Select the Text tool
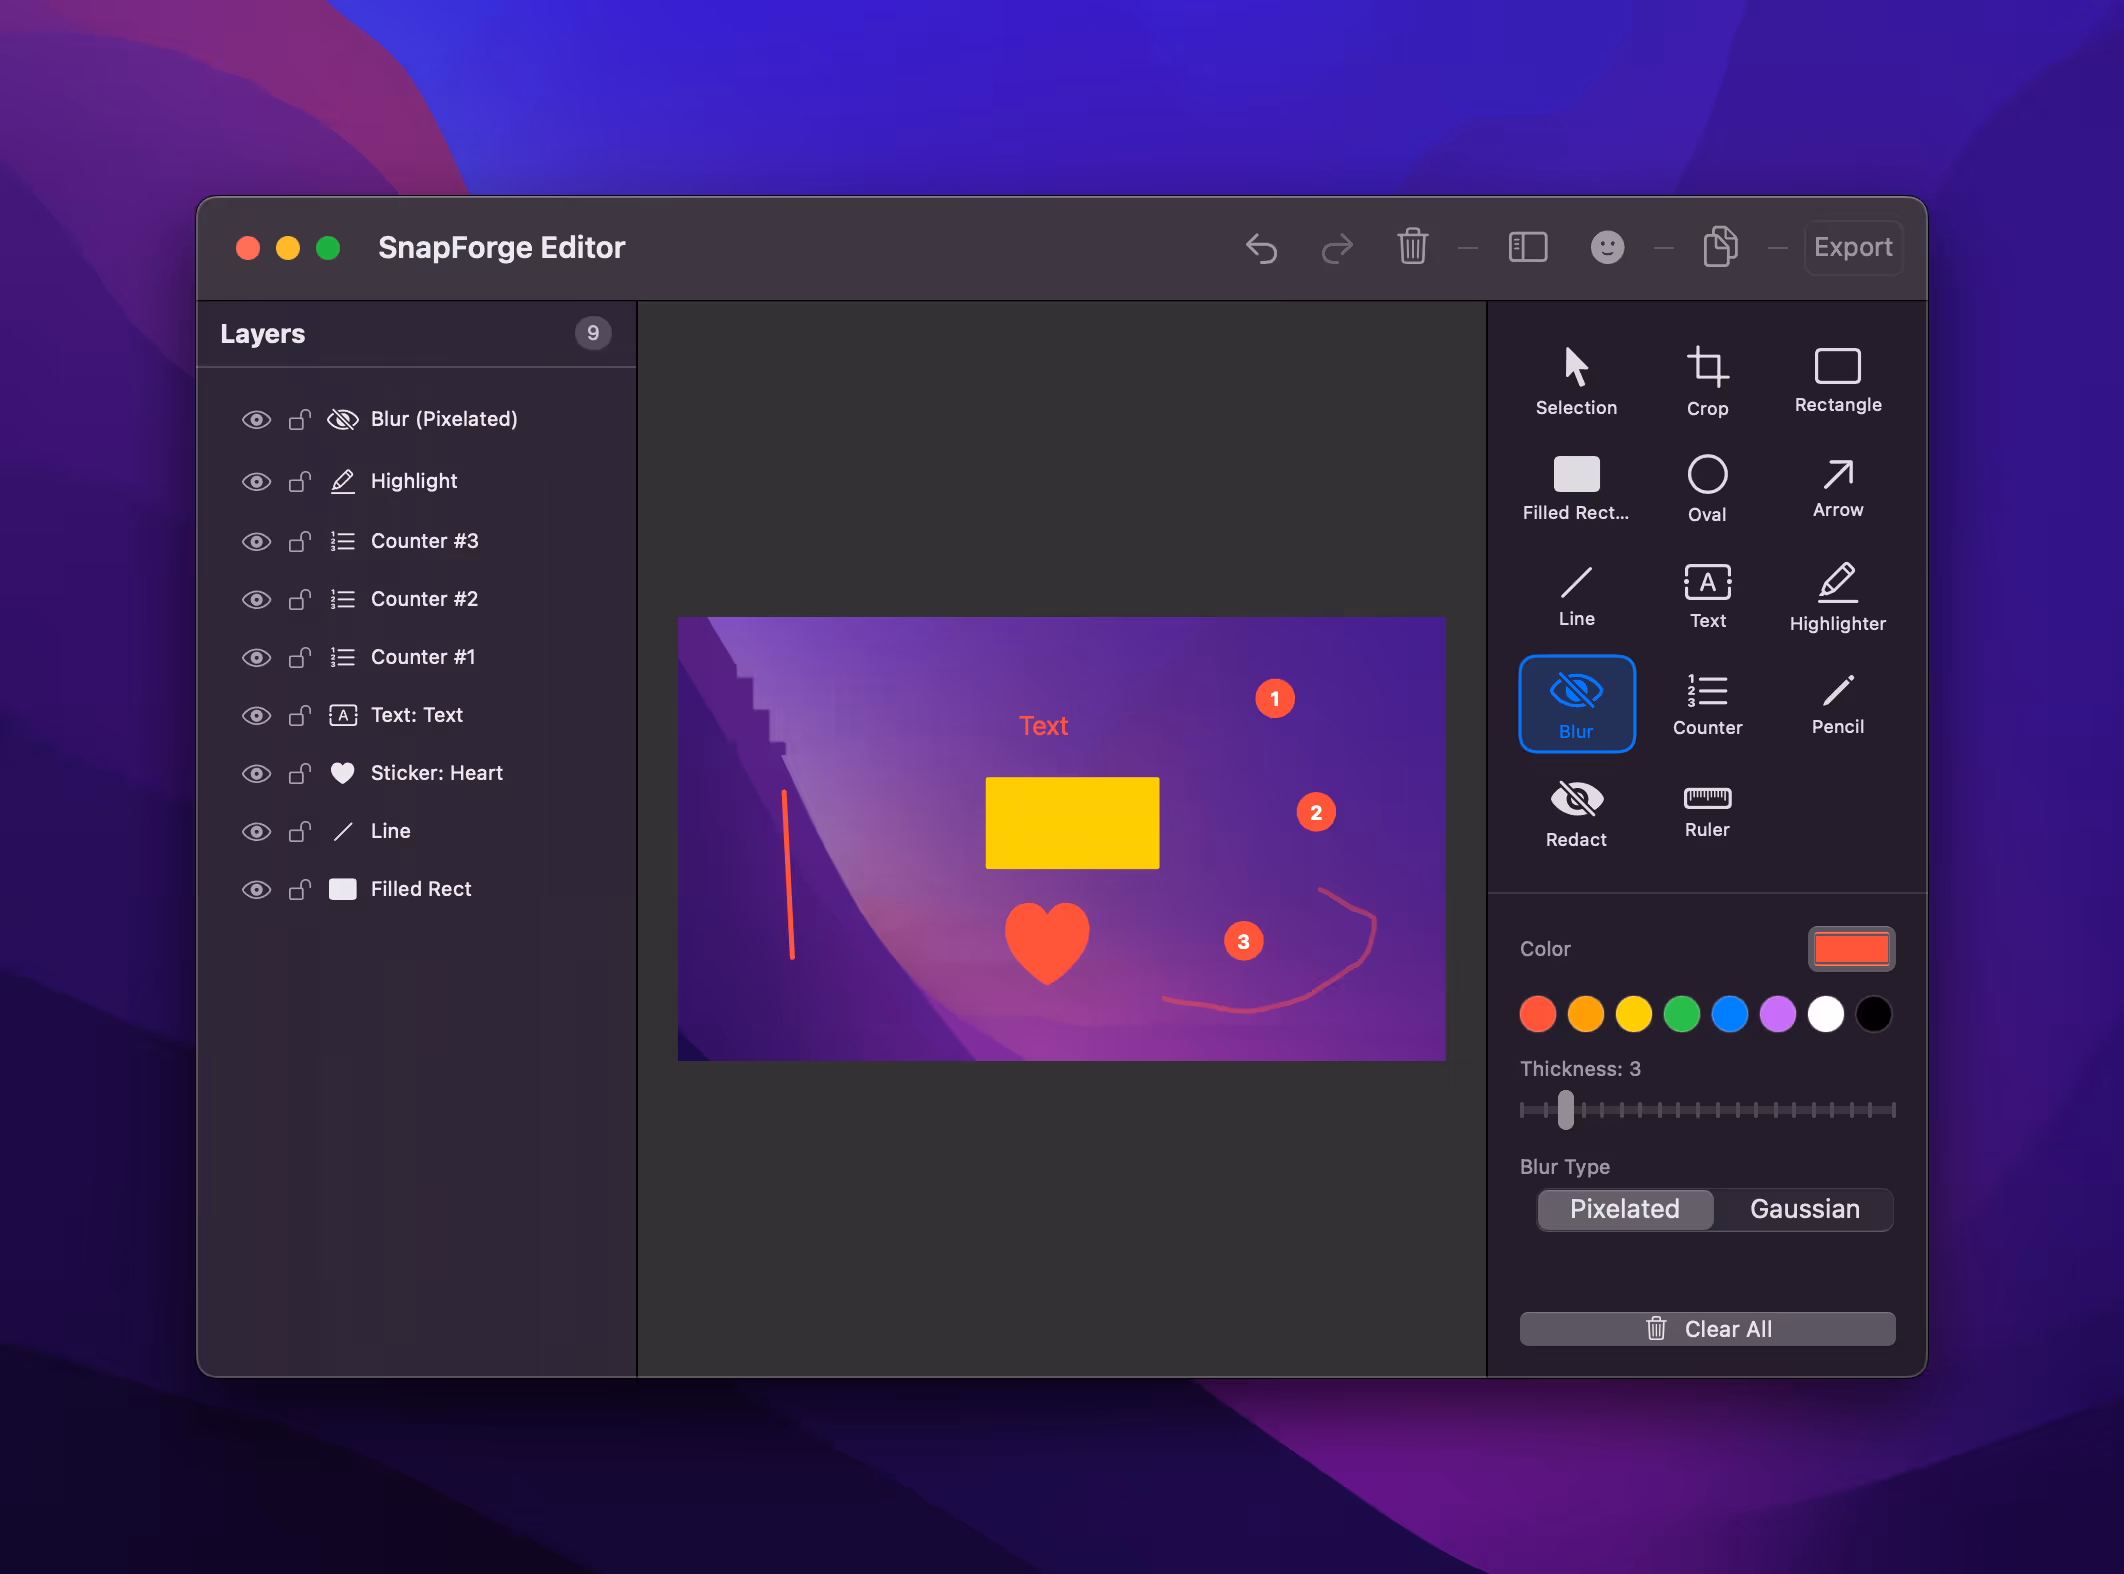Viewport: 2124px width, 1574px height. coord(1707,597)
